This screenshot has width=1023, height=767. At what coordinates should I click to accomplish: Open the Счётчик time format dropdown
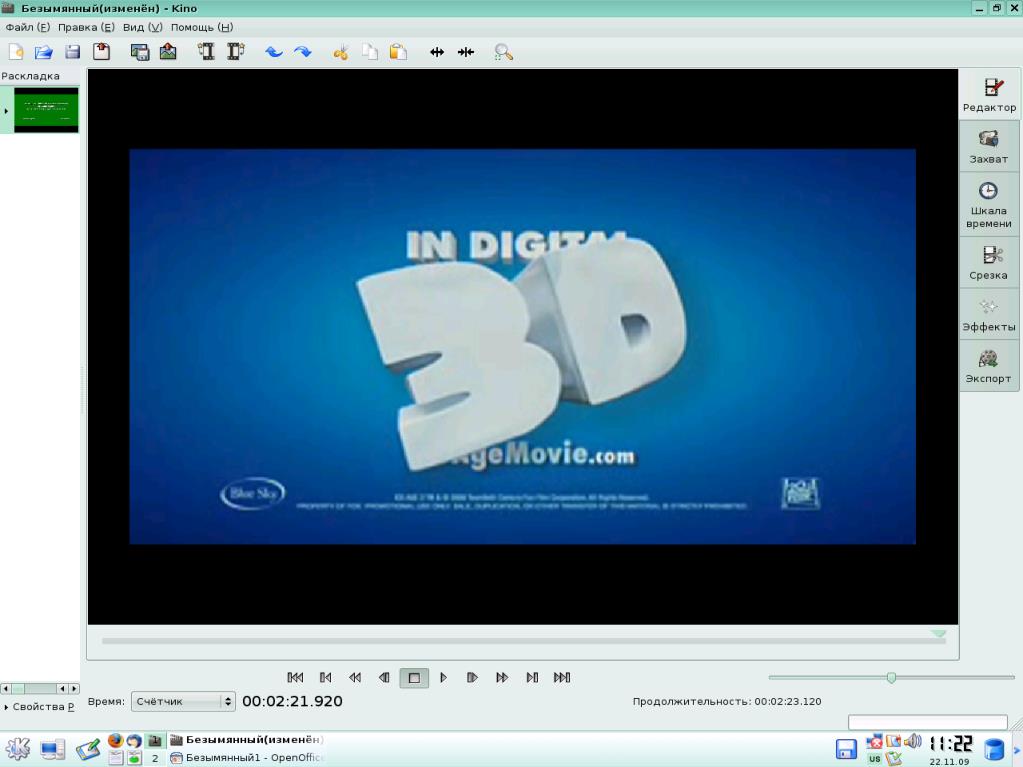[183, 702]
